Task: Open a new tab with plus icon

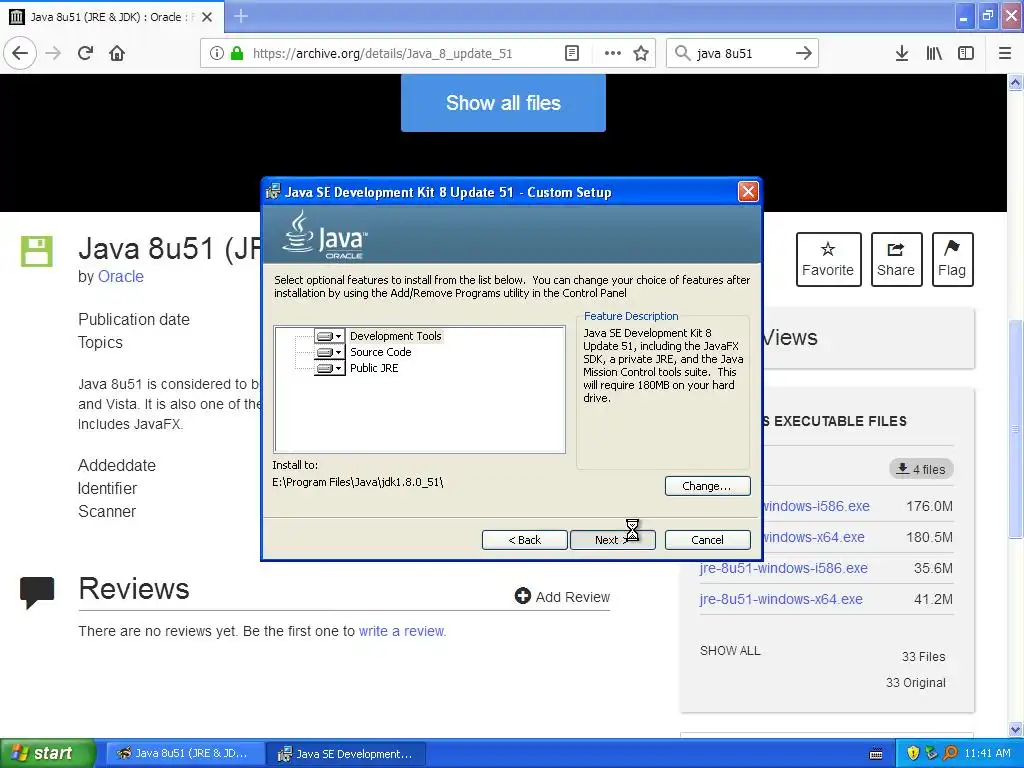Action: point(240,16)
